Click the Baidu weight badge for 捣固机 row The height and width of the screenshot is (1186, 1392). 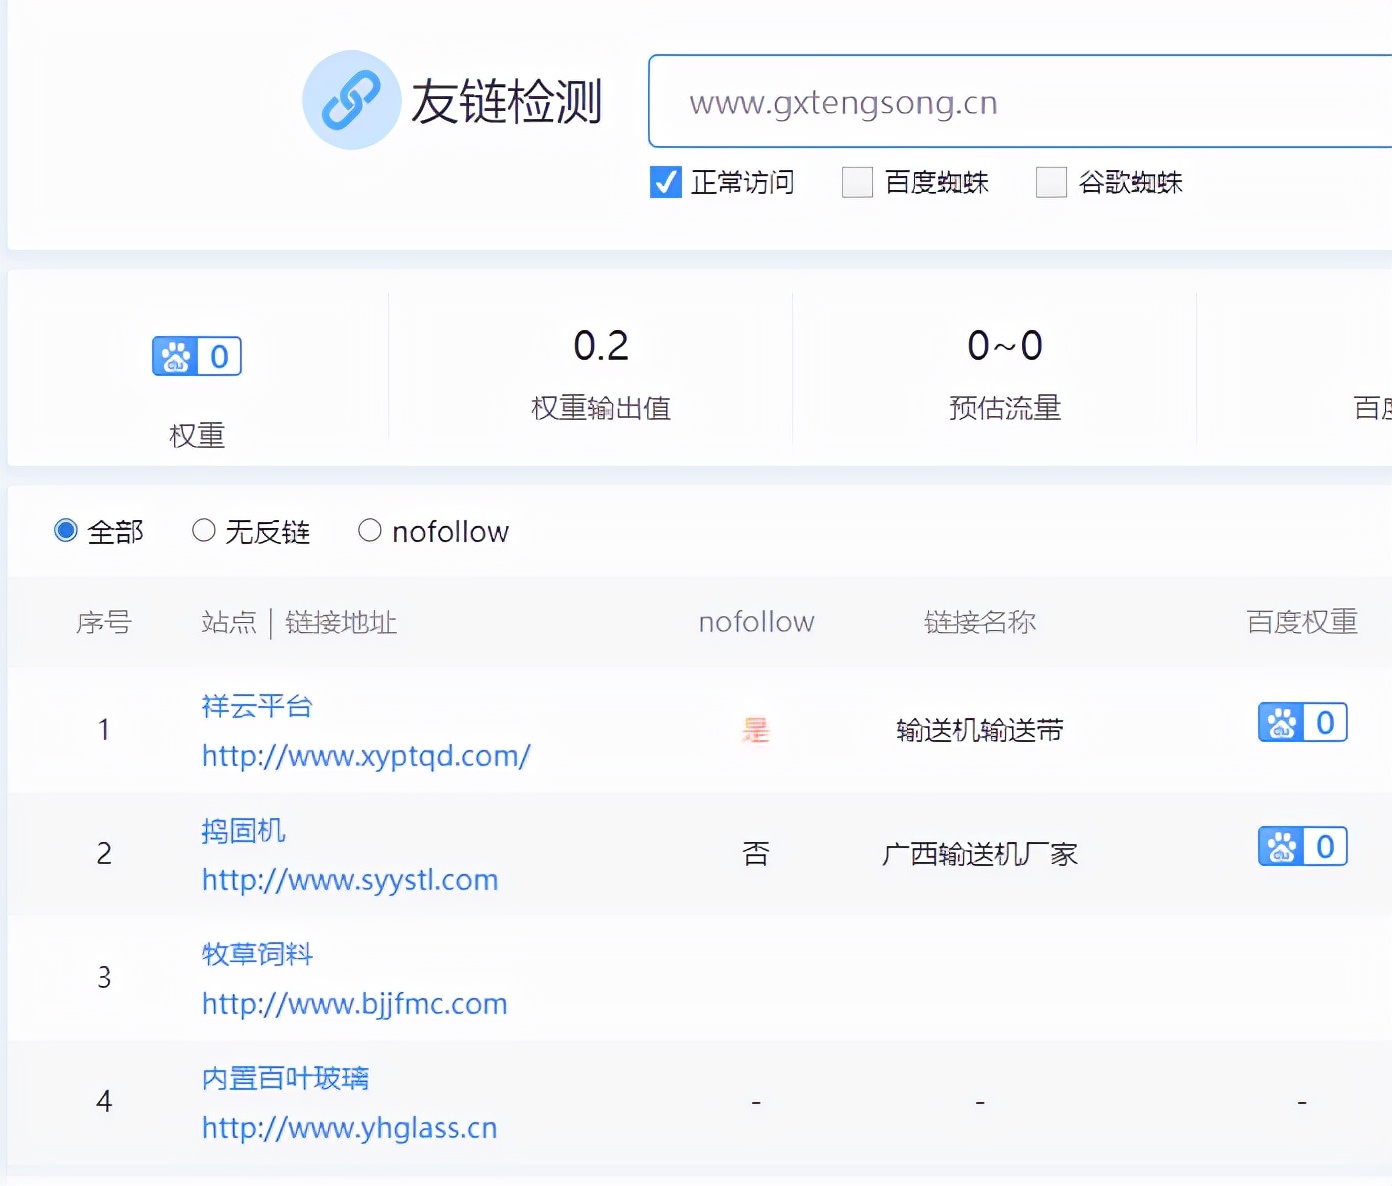[1301, 846]
